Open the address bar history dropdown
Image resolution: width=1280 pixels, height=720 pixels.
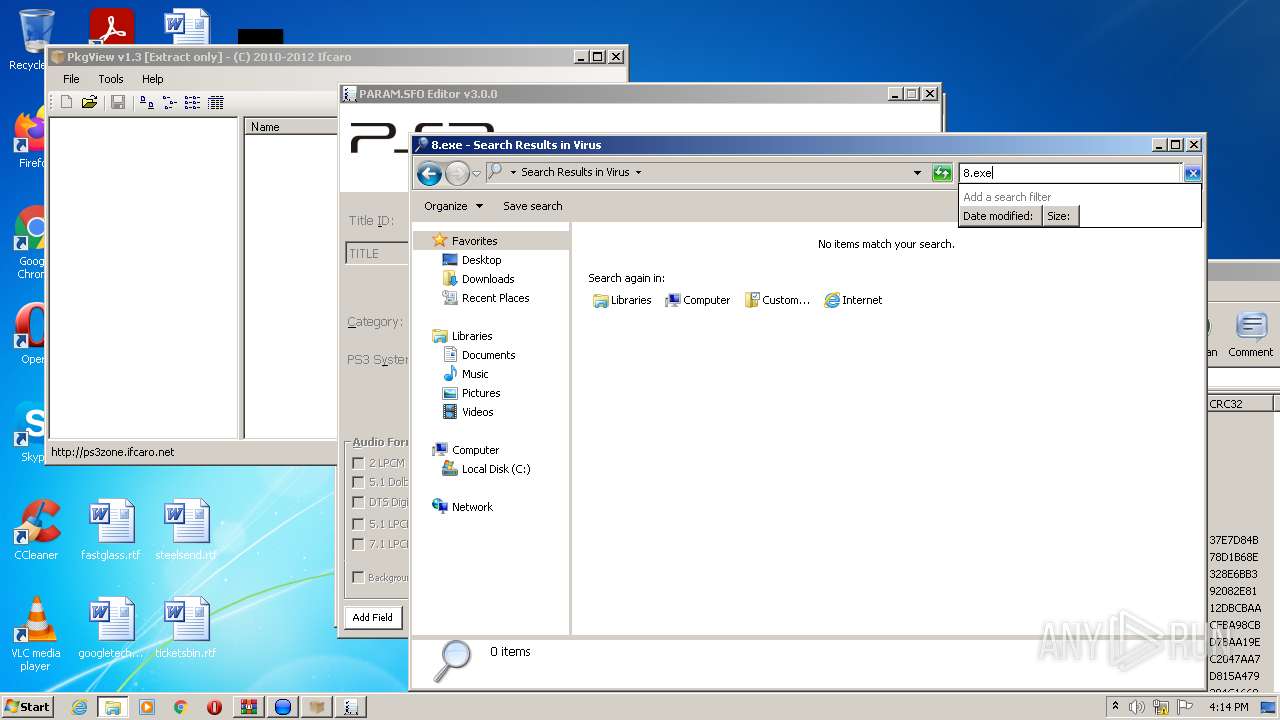pyautogui.click(x=917, y=173)
